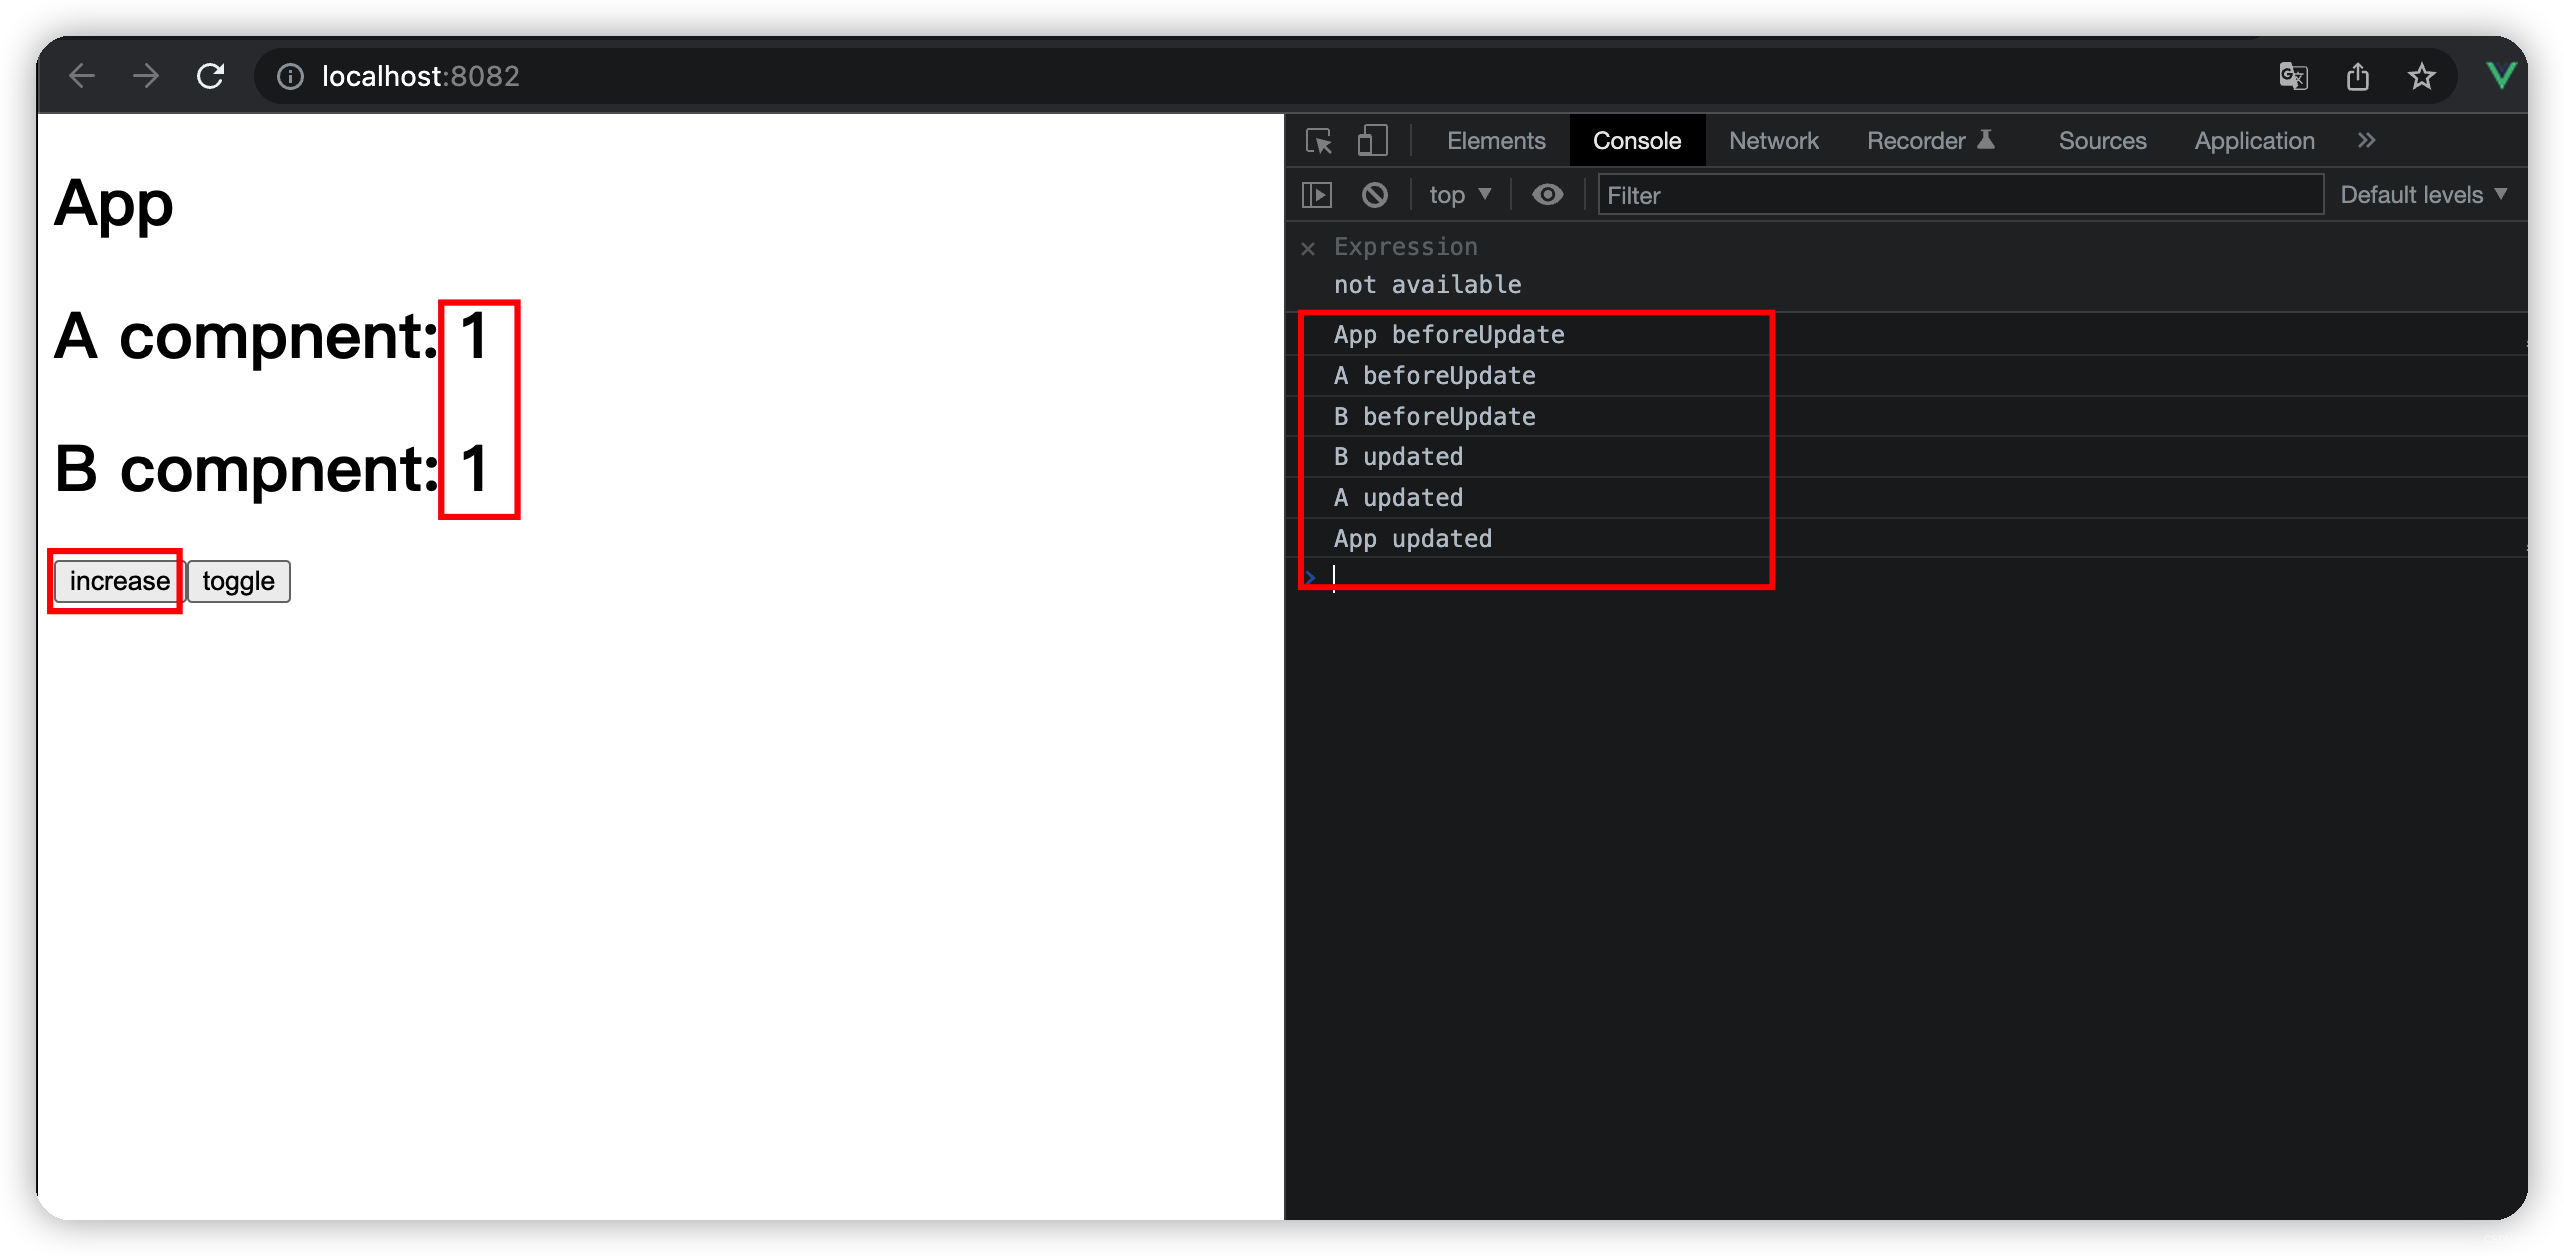
Task: Click the Sources tab in DevTools
Action: (x=2105, y=139)
